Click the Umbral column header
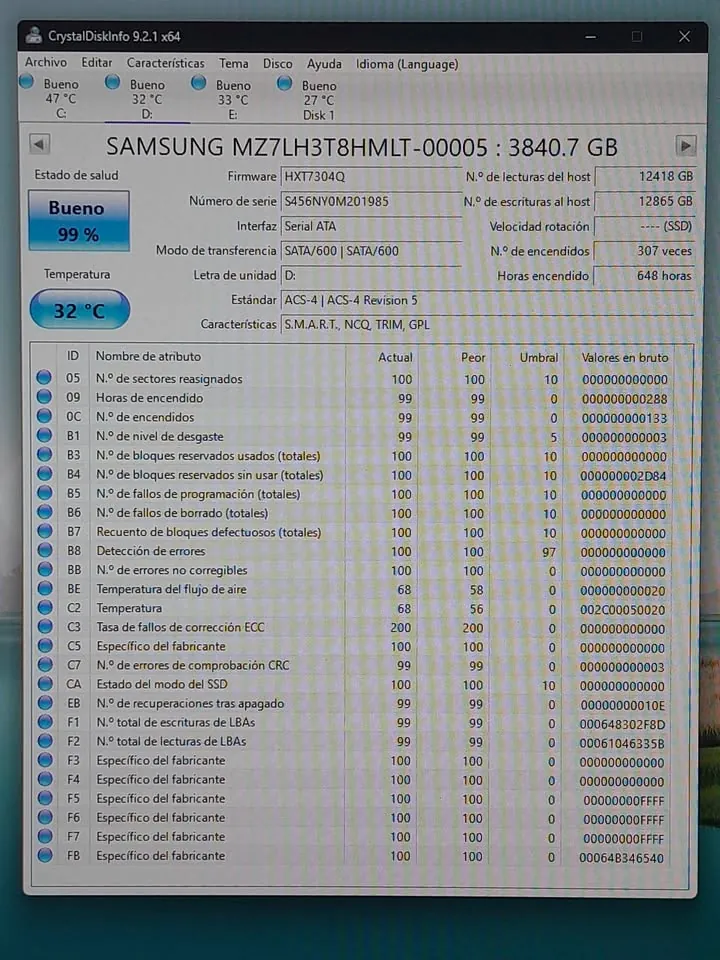Screen dimensions: 720x960 click(539, 358)
